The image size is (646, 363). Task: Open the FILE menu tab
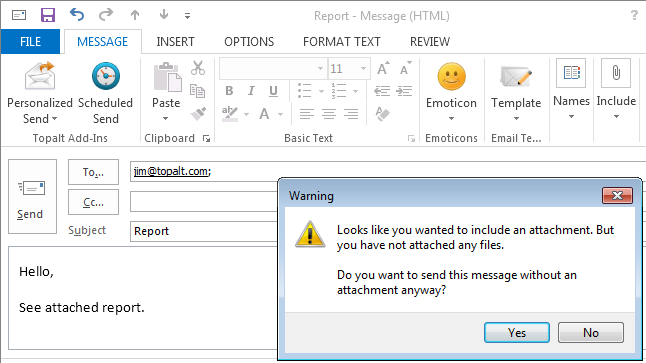30,42
